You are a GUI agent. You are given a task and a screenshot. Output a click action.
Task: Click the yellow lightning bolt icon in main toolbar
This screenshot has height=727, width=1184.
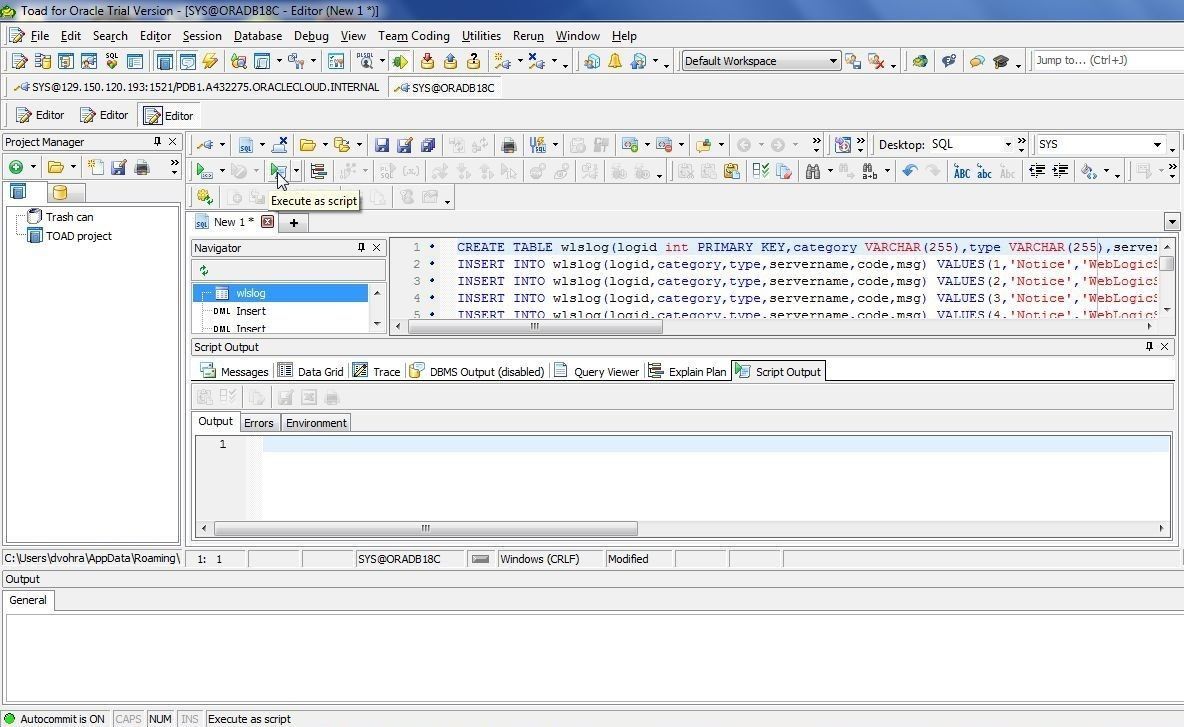210,61
